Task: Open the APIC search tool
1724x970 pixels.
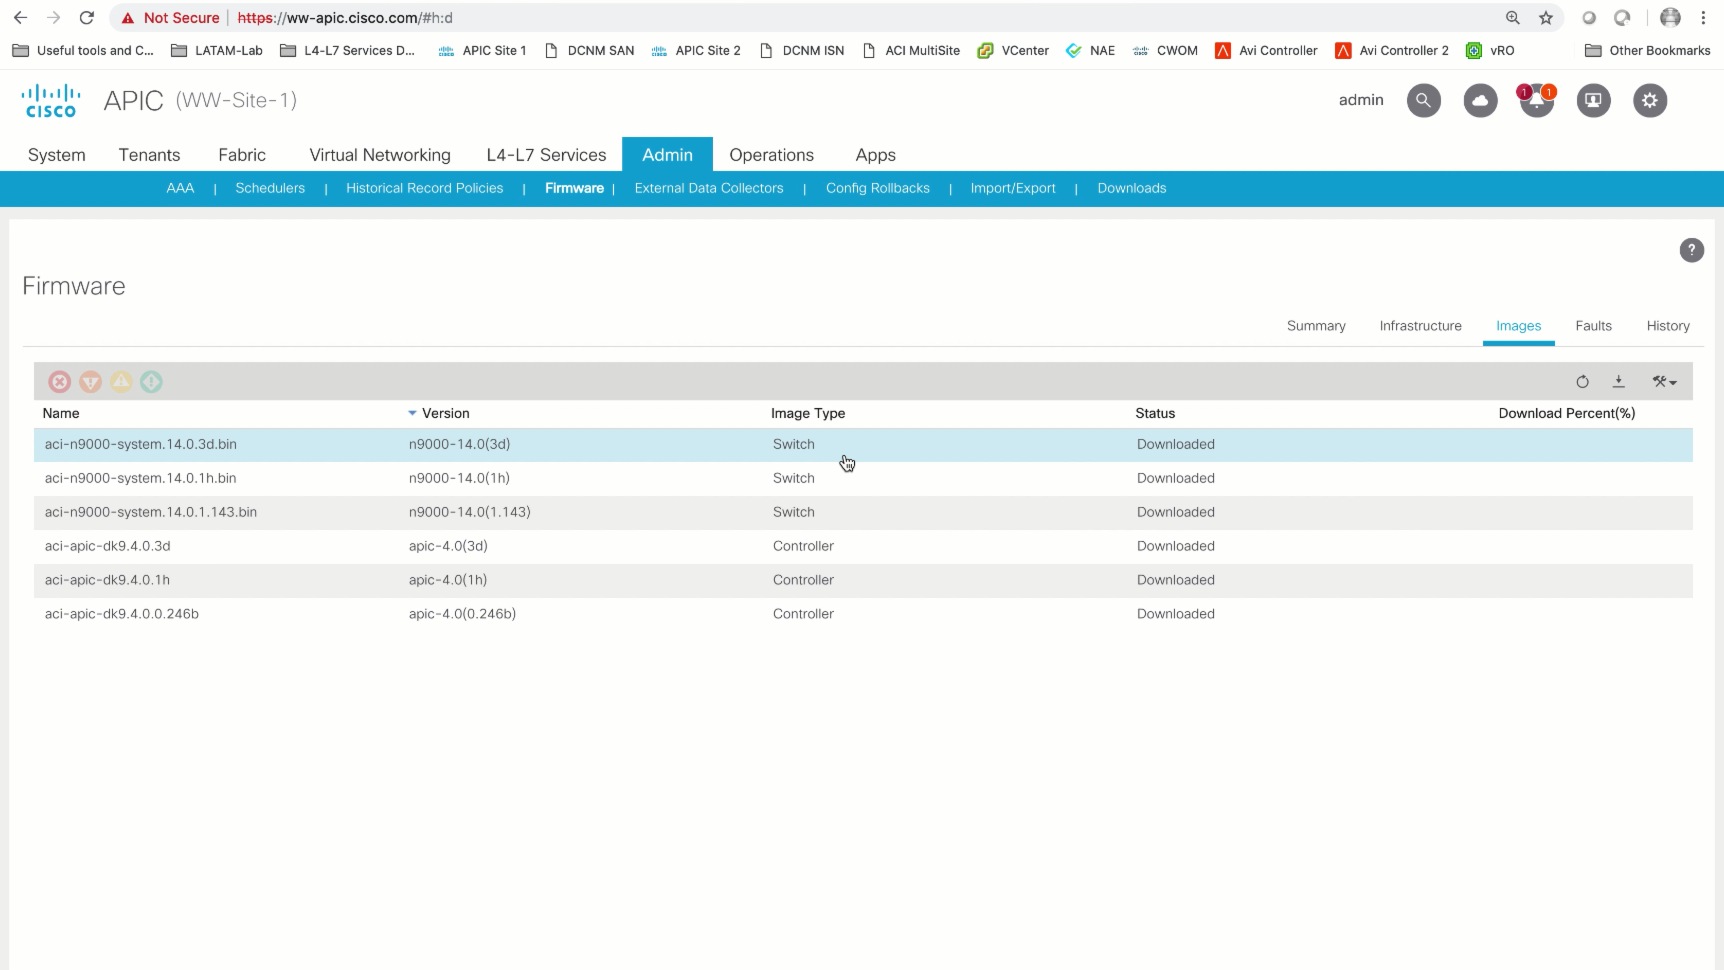Action: 1423,100
